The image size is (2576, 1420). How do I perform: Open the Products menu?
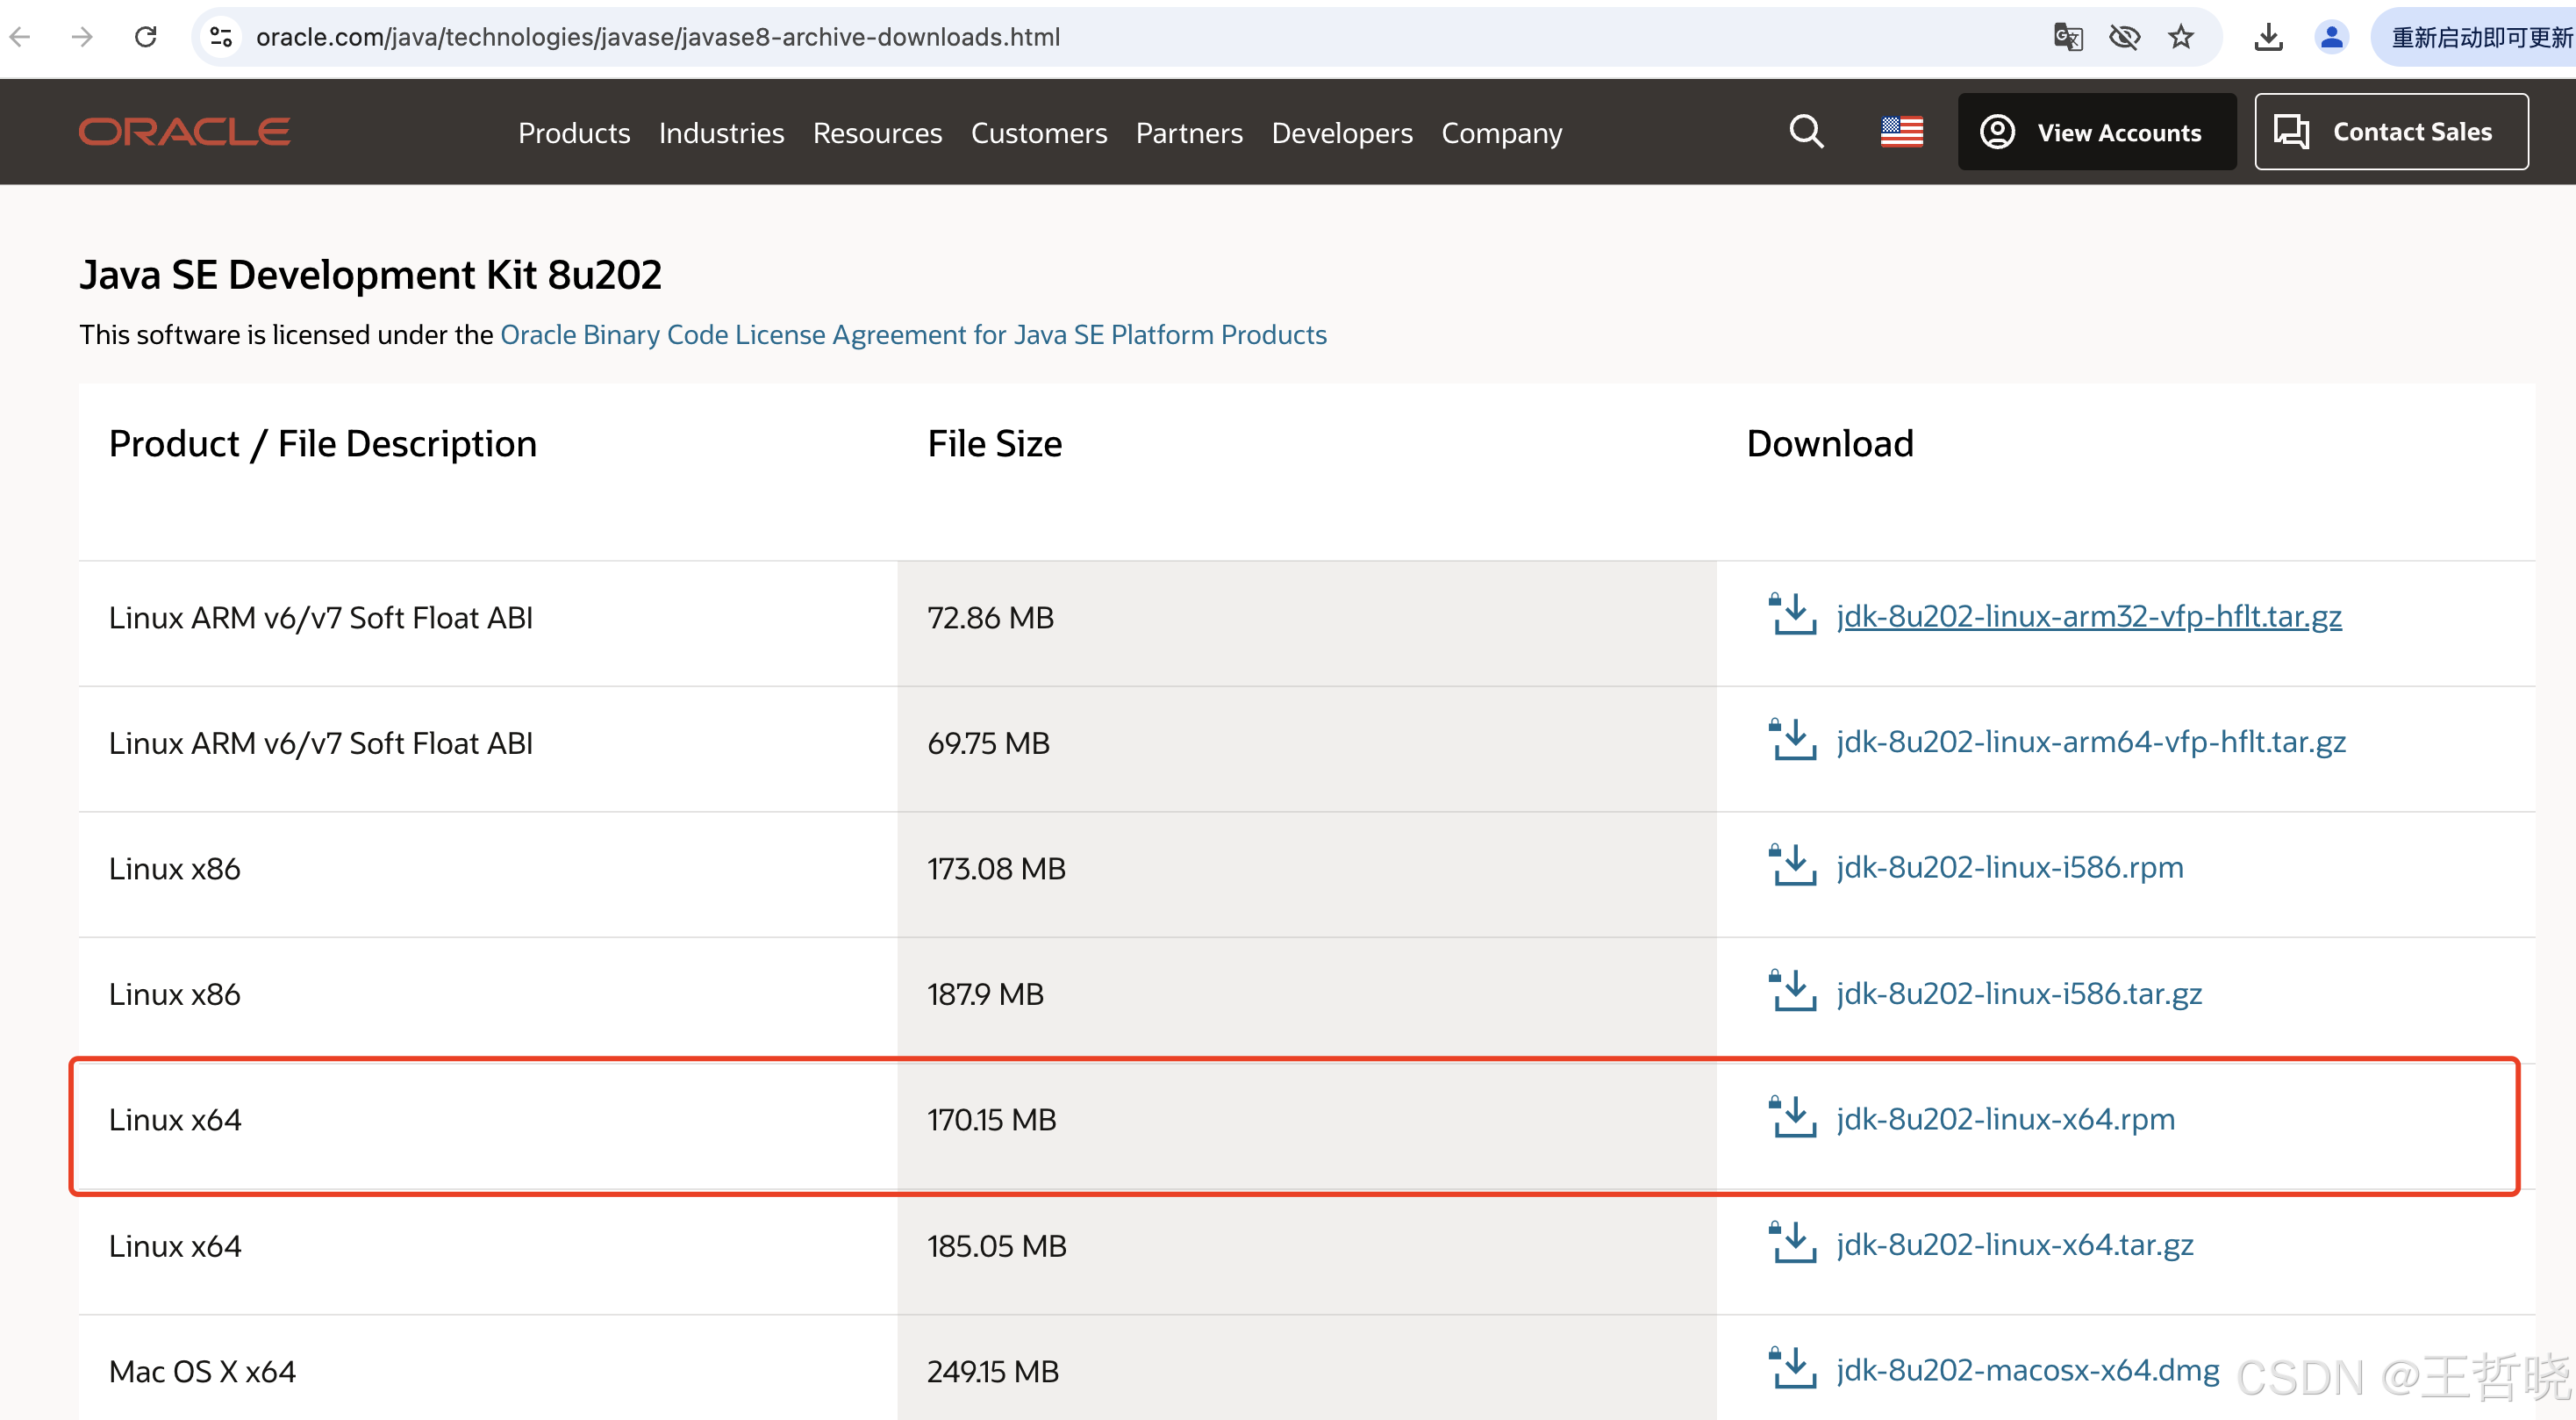tap(574, 133)
